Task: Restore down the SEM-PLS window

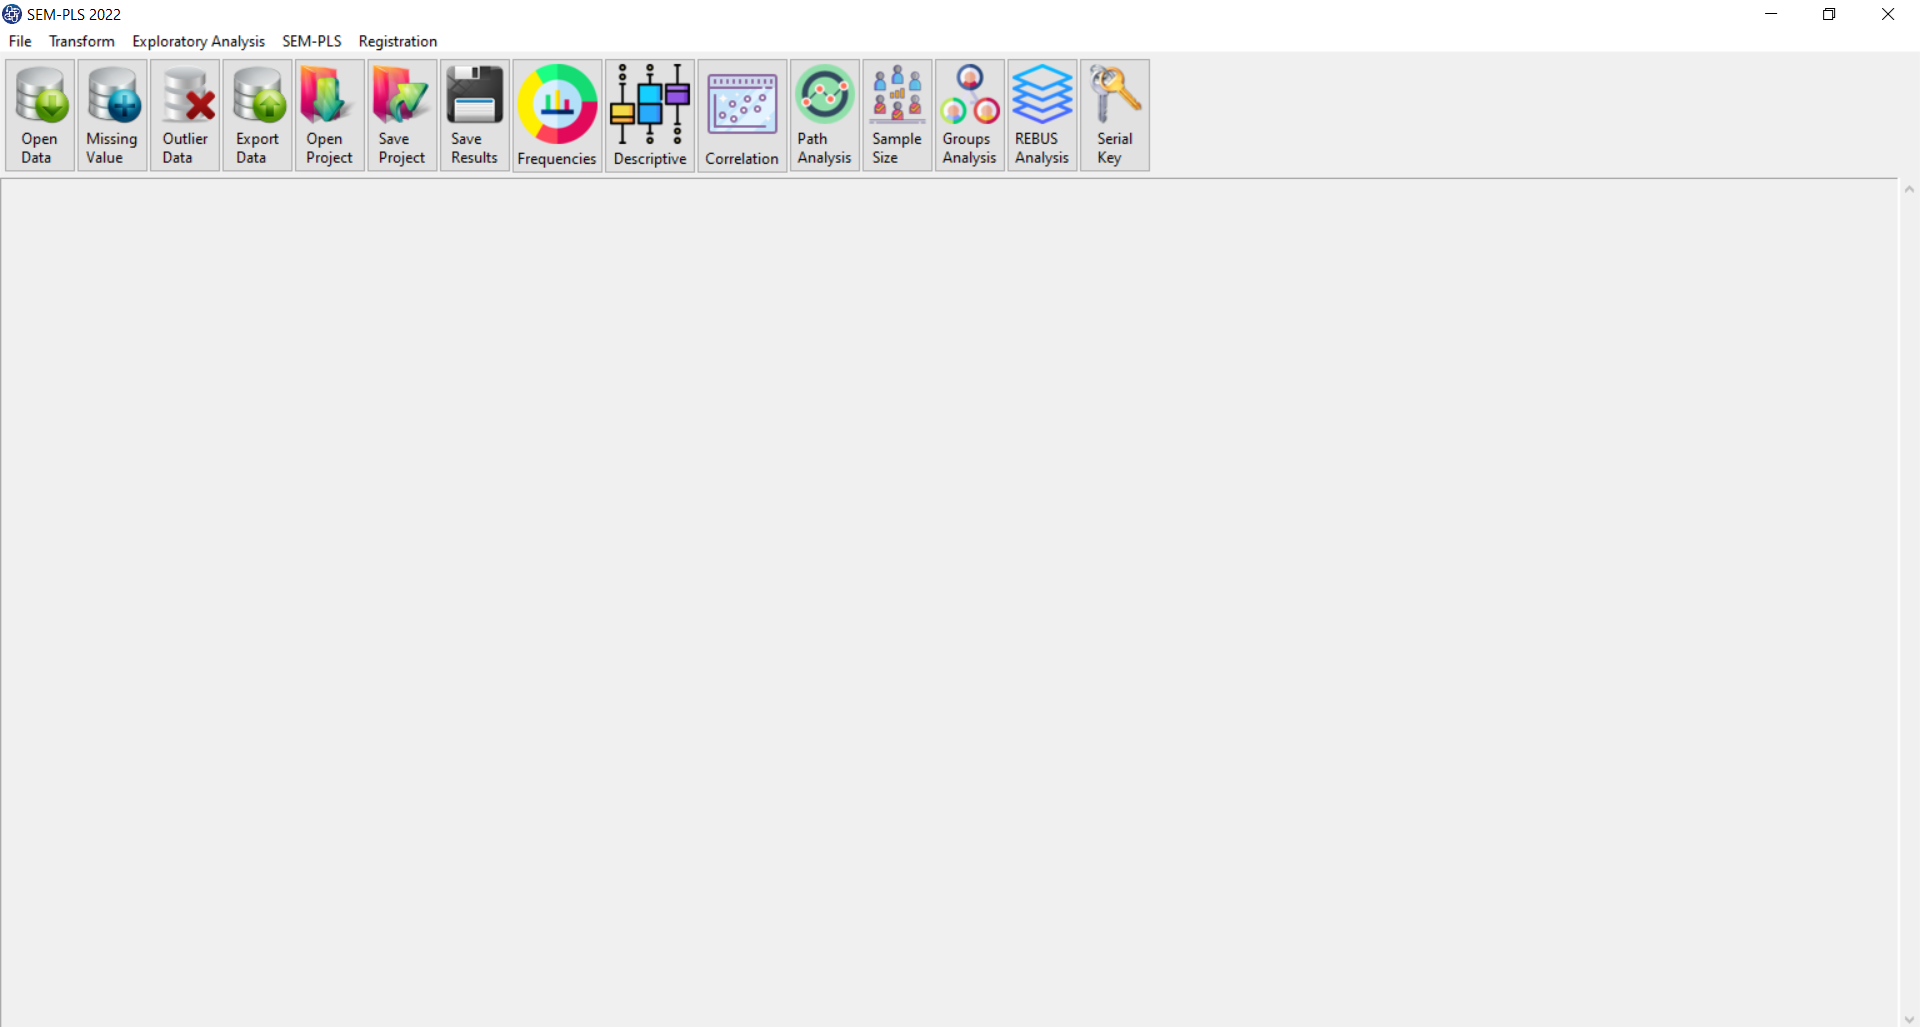Action: [1829, 14]
